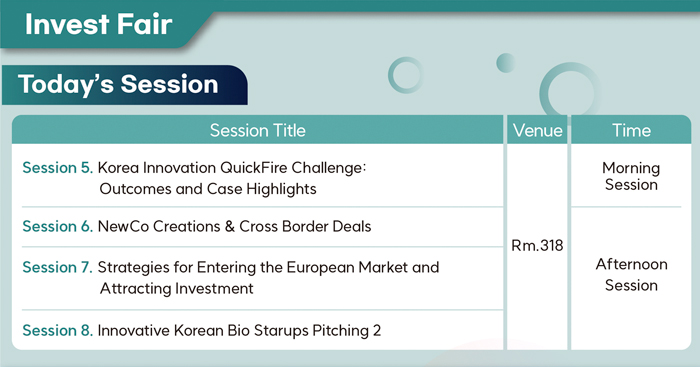This screenshot has width=700, height=367.
Task: Click Attracting Investment text line
Action: (x=177, y=288)
